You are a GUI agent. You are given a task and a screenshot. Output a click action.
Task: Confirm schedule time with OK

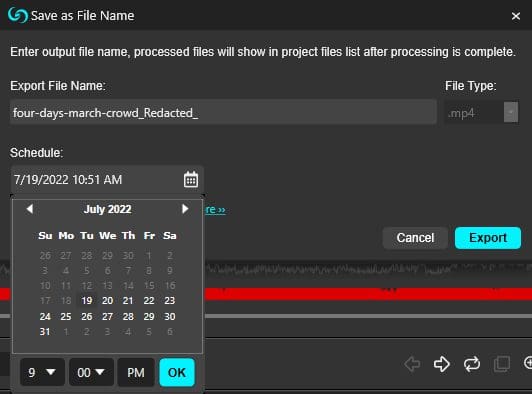(x=177, y=373)
